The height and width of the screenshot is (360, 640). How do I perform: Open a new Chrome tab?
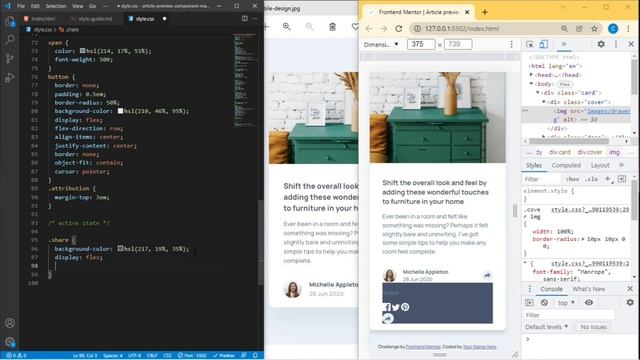(484, 12)
